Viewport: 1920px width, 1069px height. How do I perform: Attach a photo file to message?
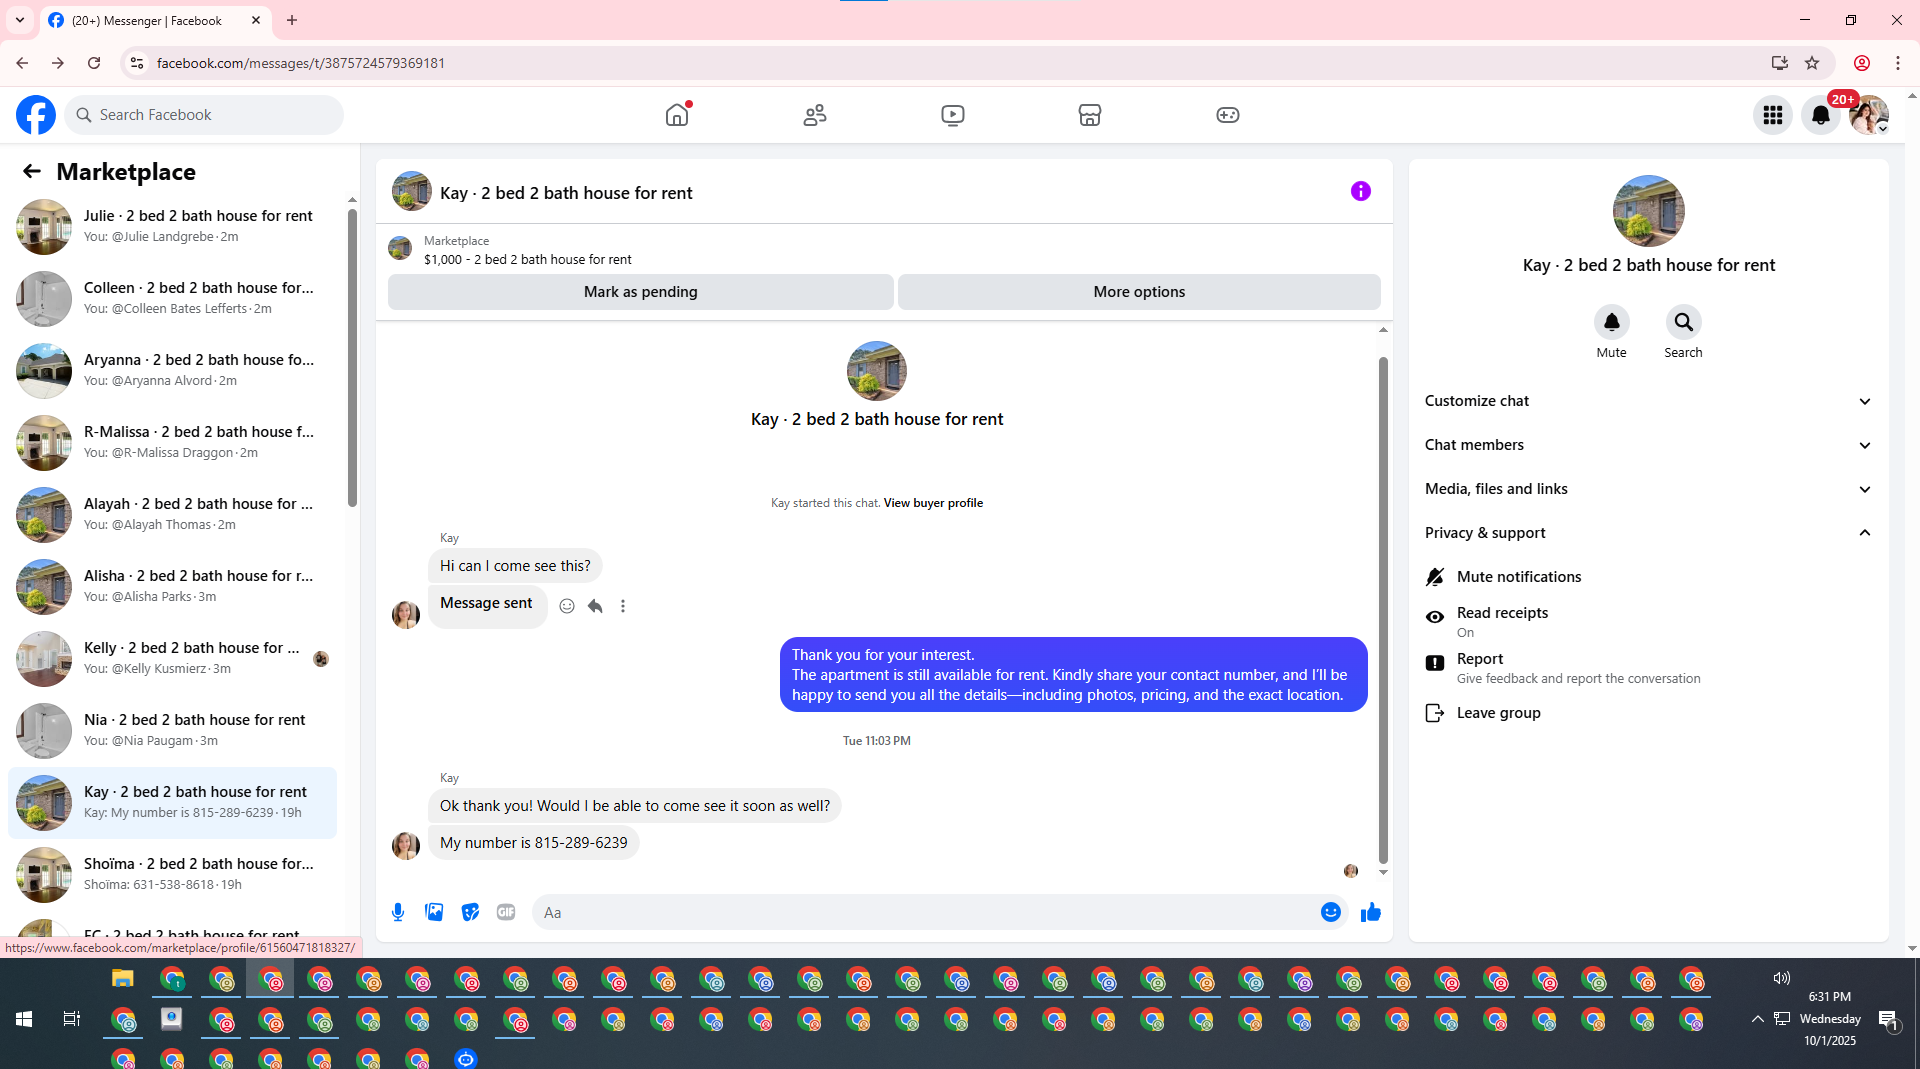[x=434, y=912]
